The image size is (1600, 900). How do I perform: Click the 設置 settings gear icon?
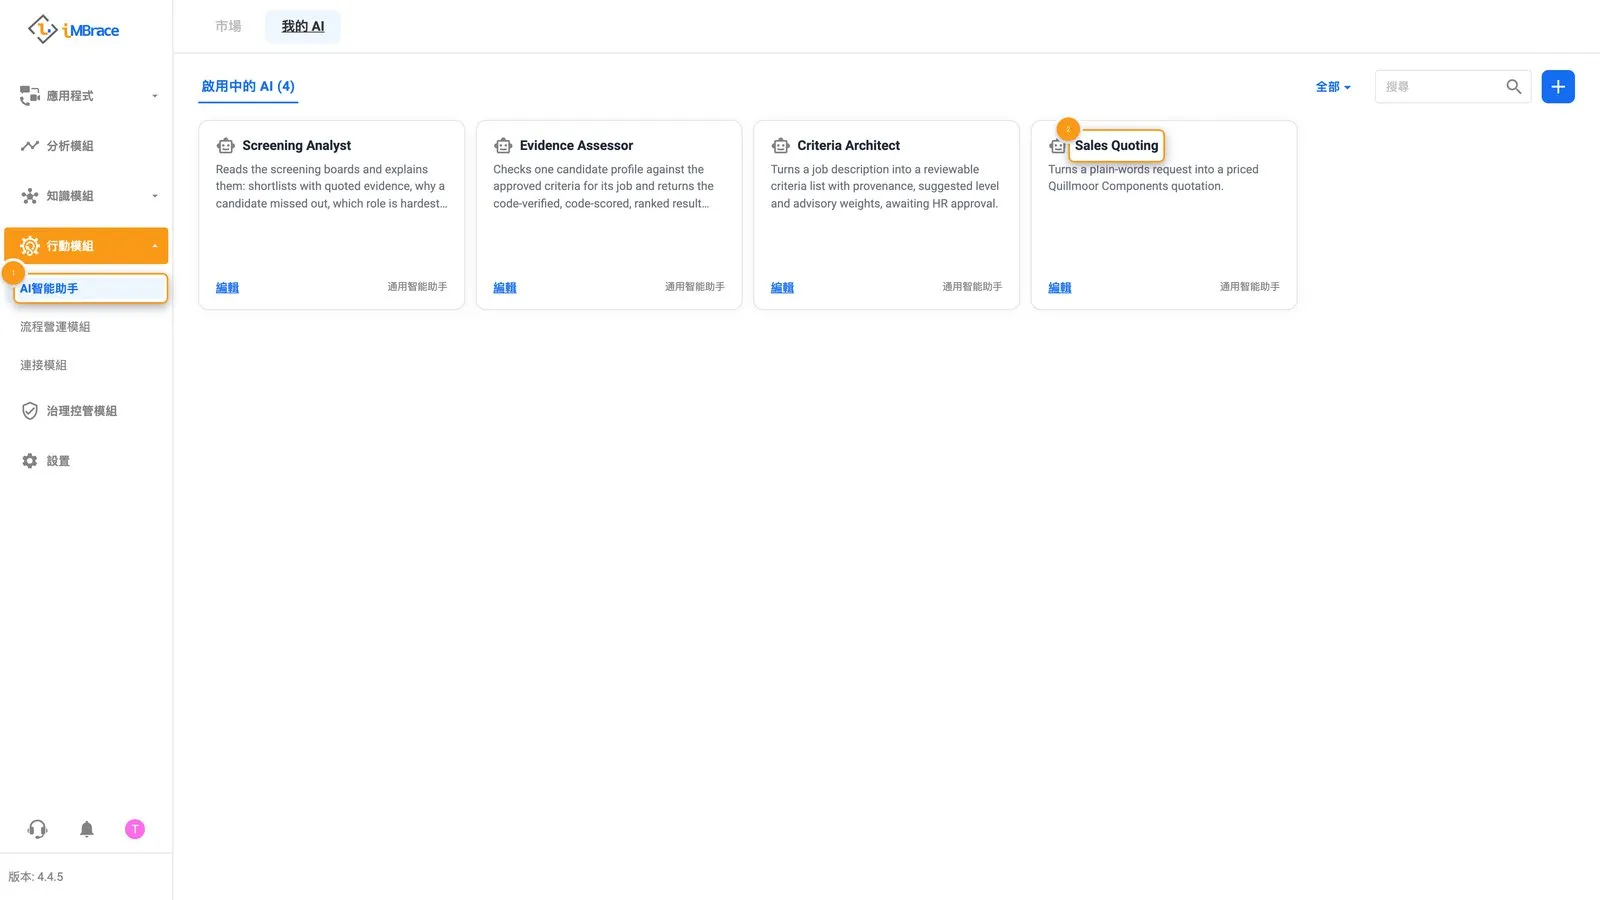(30, 461)
